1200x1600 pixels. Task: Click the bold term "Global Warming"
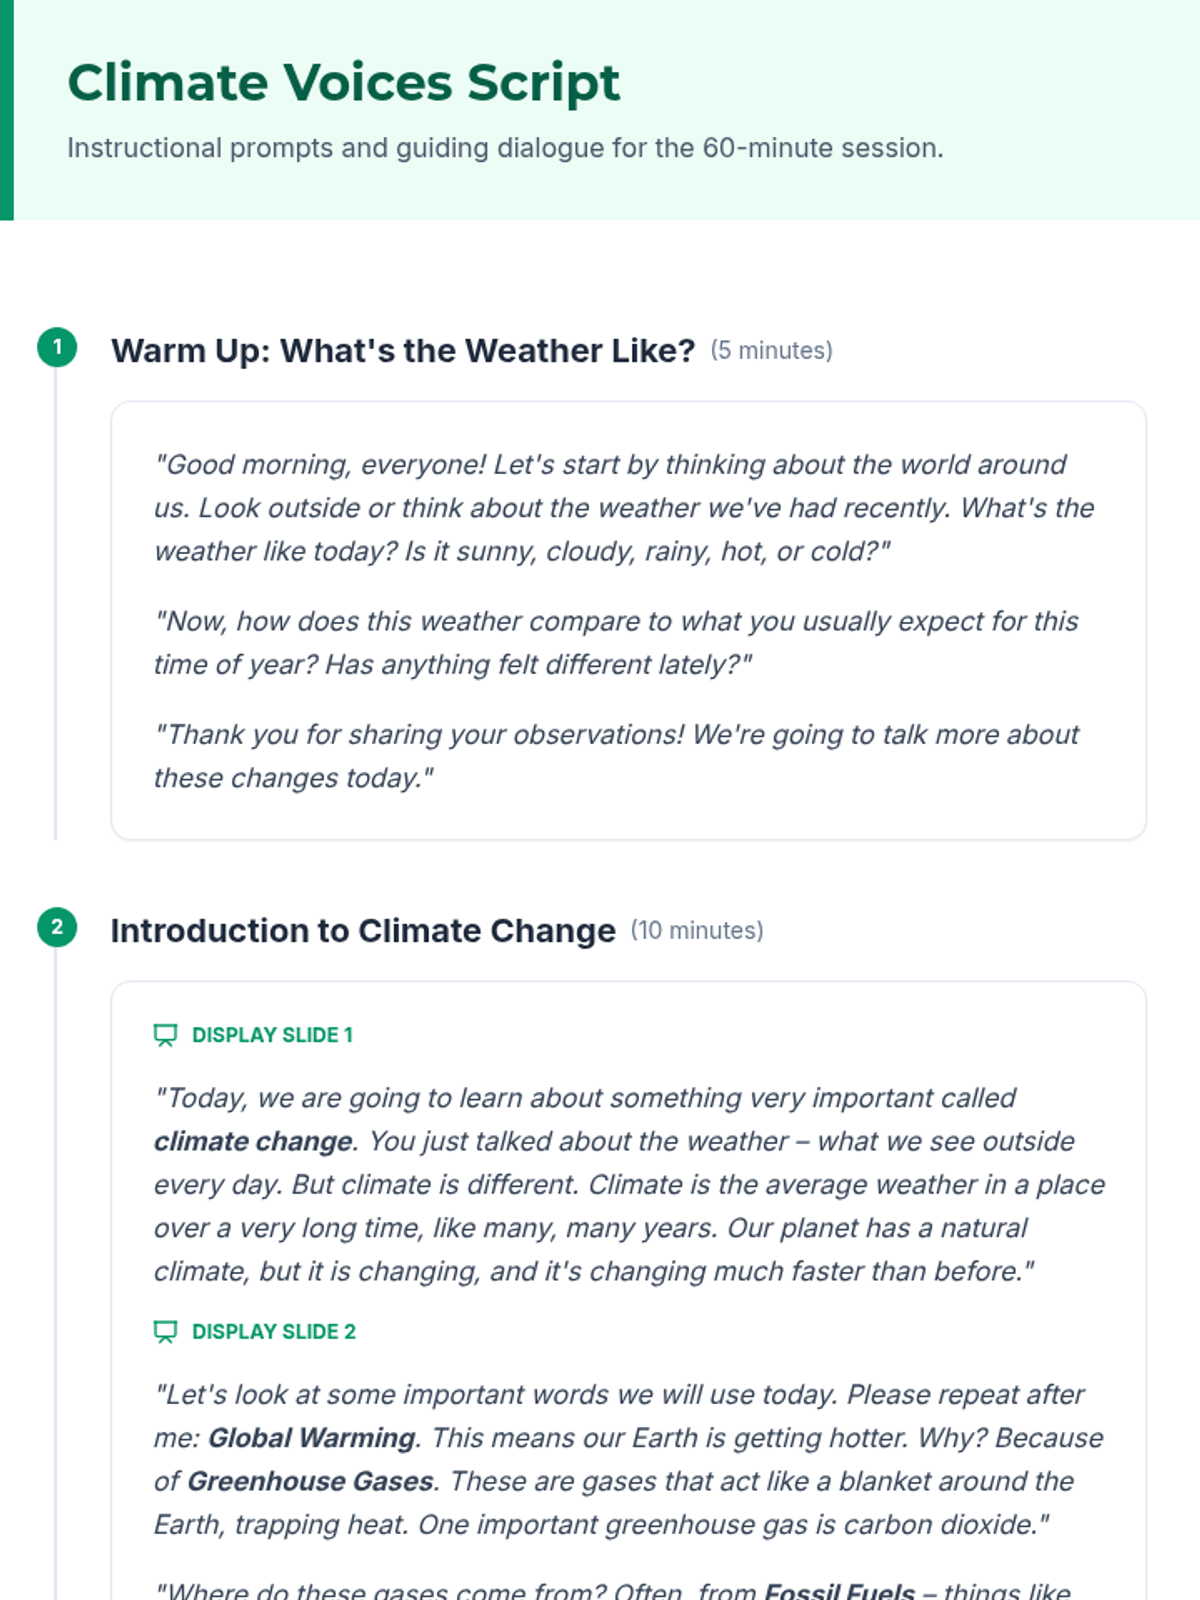(311, 1438)
